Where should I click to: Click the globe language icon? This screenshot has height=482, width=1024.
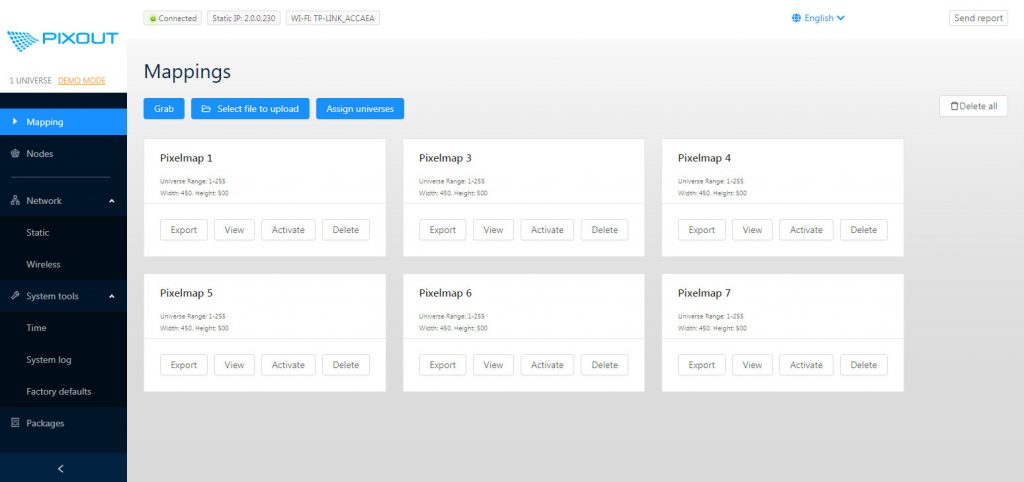point(796,18)
